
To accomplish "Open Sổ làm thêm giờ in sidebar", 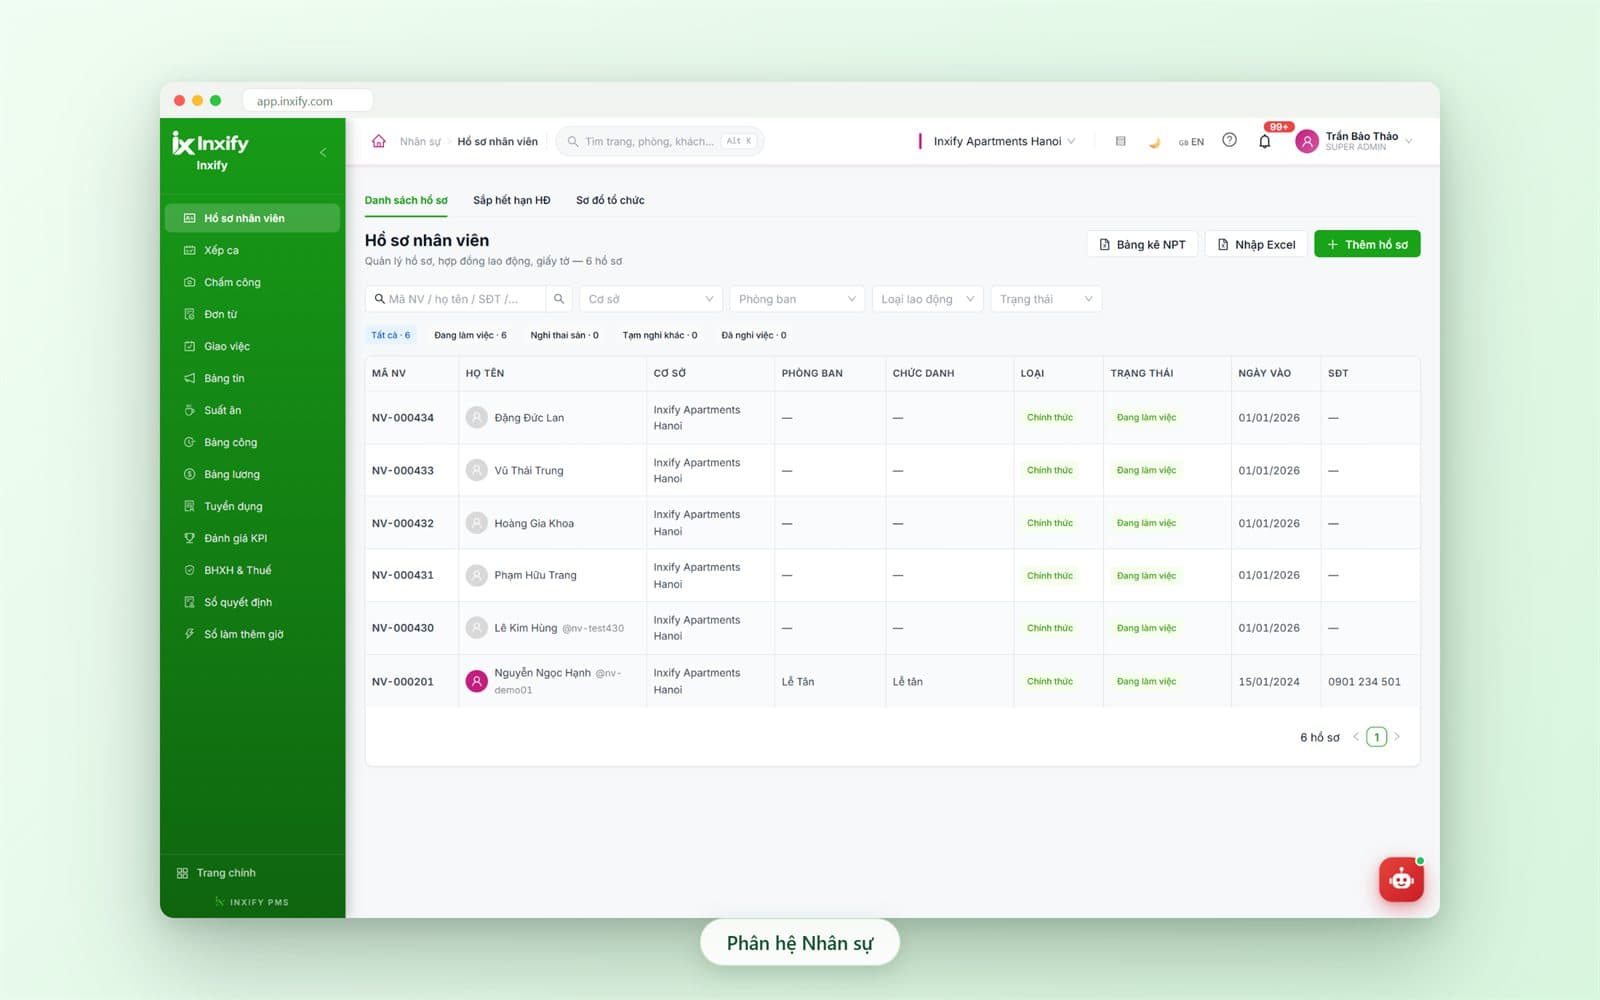I will (252, 634).
